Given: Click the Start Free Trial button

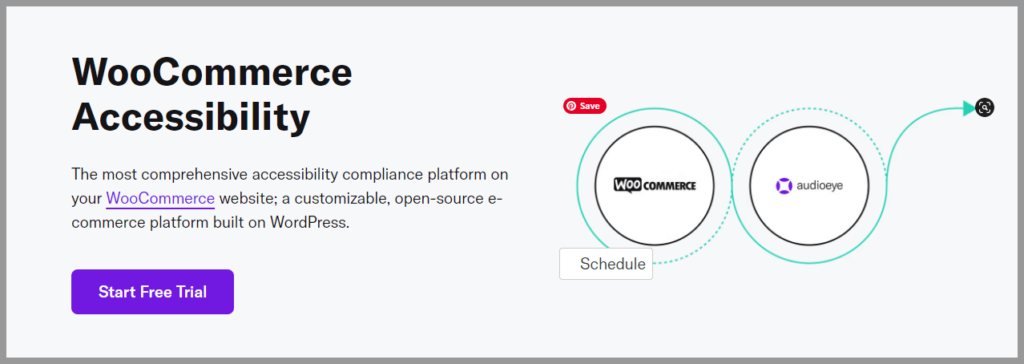Looking at the screenshot, I should pyautogui.click(x=152, y=292).
